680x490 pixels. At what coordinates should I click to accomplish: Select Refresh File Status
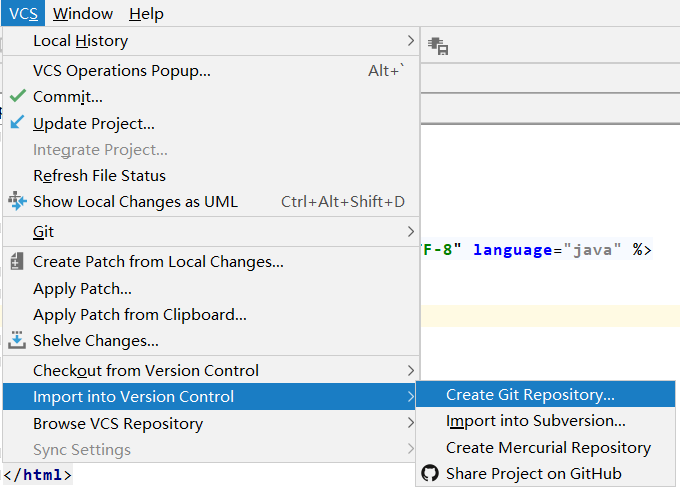click(x=99, y=175)
